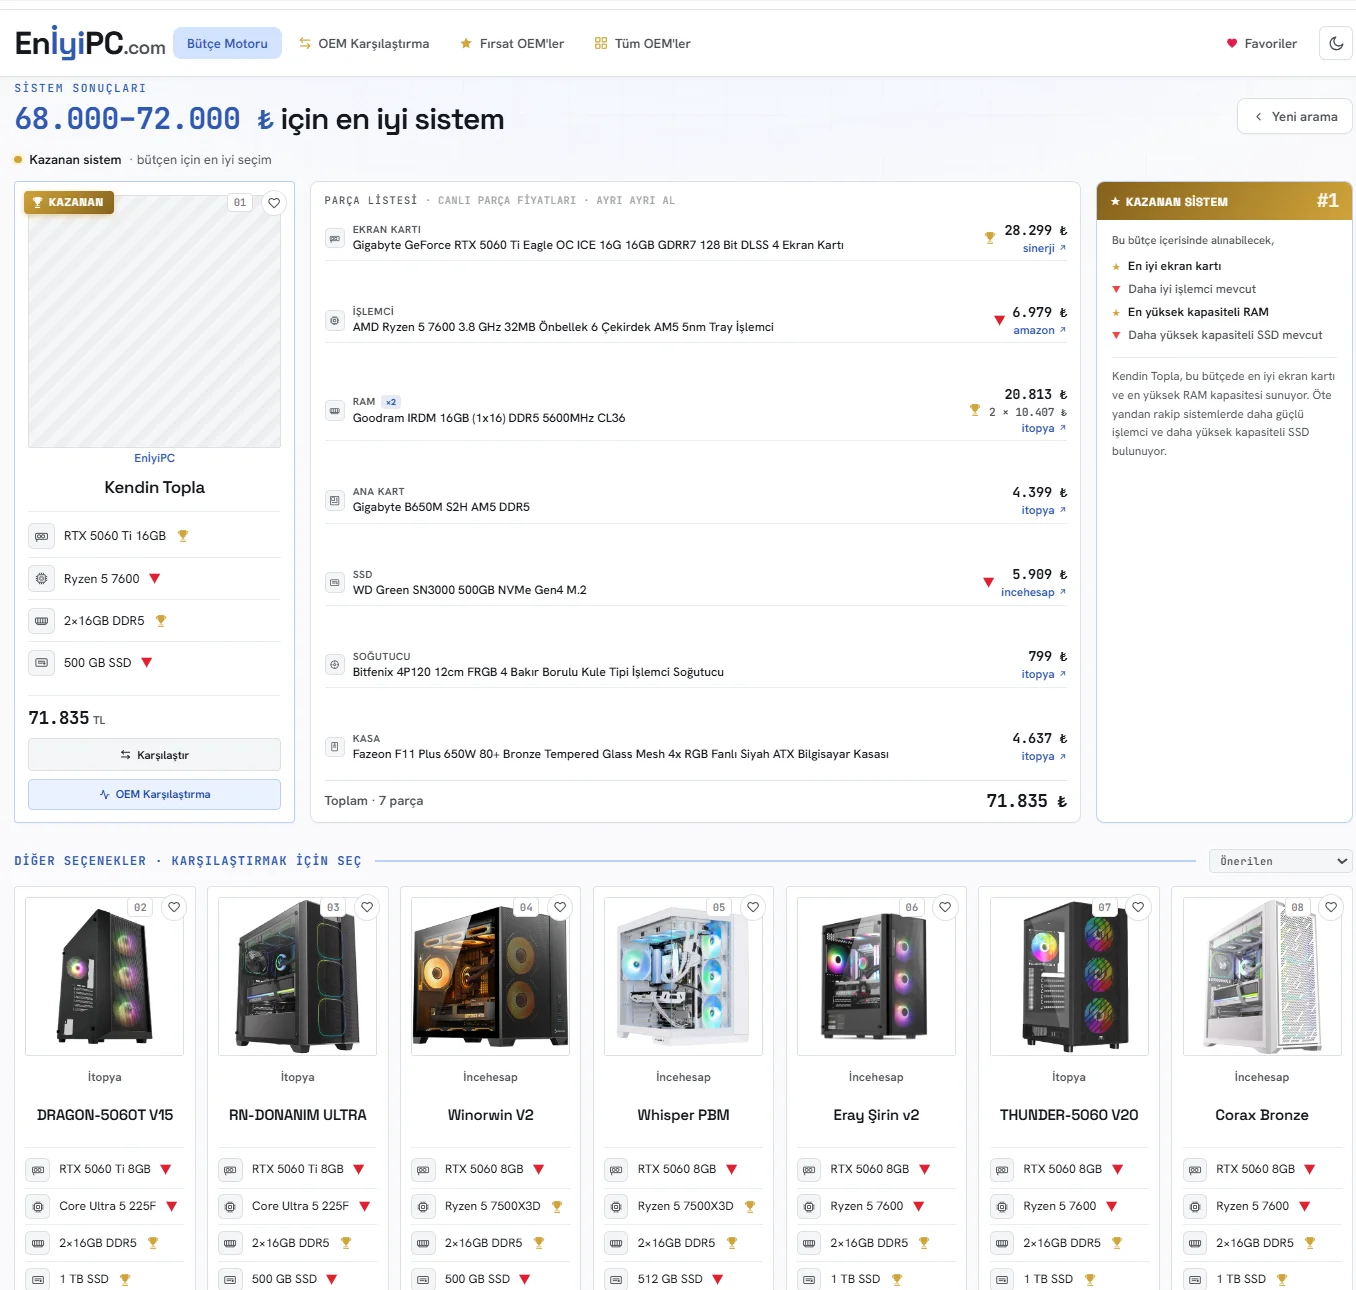
Task: Favorite the Kendin Topla winner system
Action: (x=274, y=203)
